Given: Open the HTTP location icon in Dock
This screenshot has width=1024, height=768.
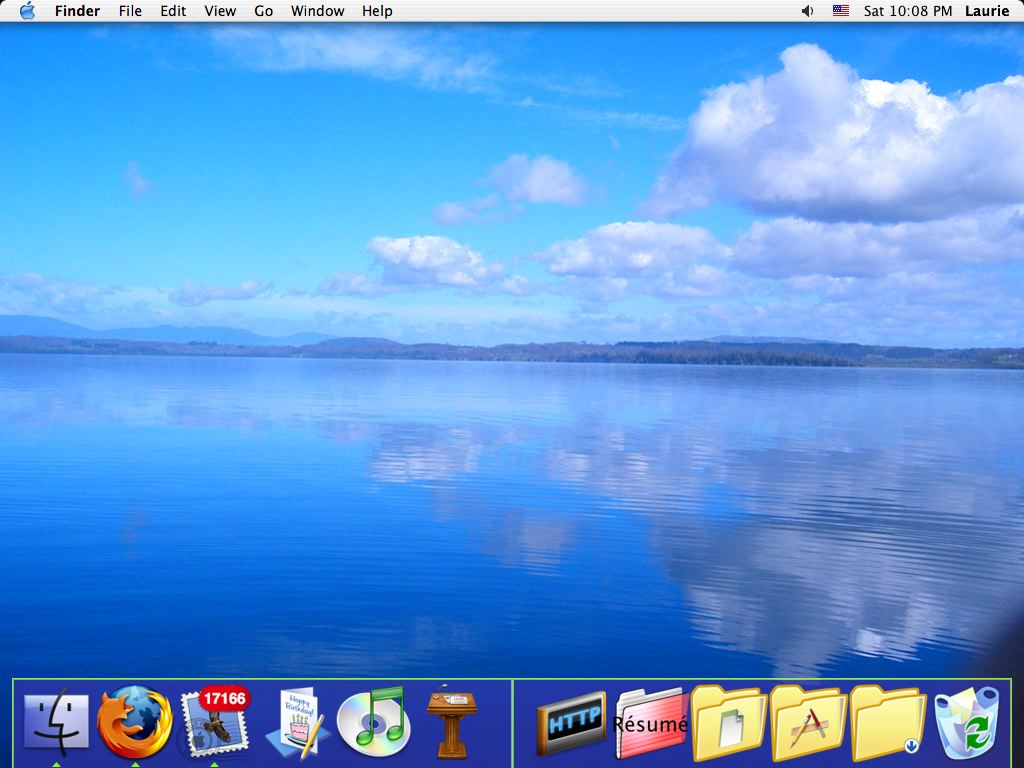Looking at the screenshot, I should click(571, 723).
